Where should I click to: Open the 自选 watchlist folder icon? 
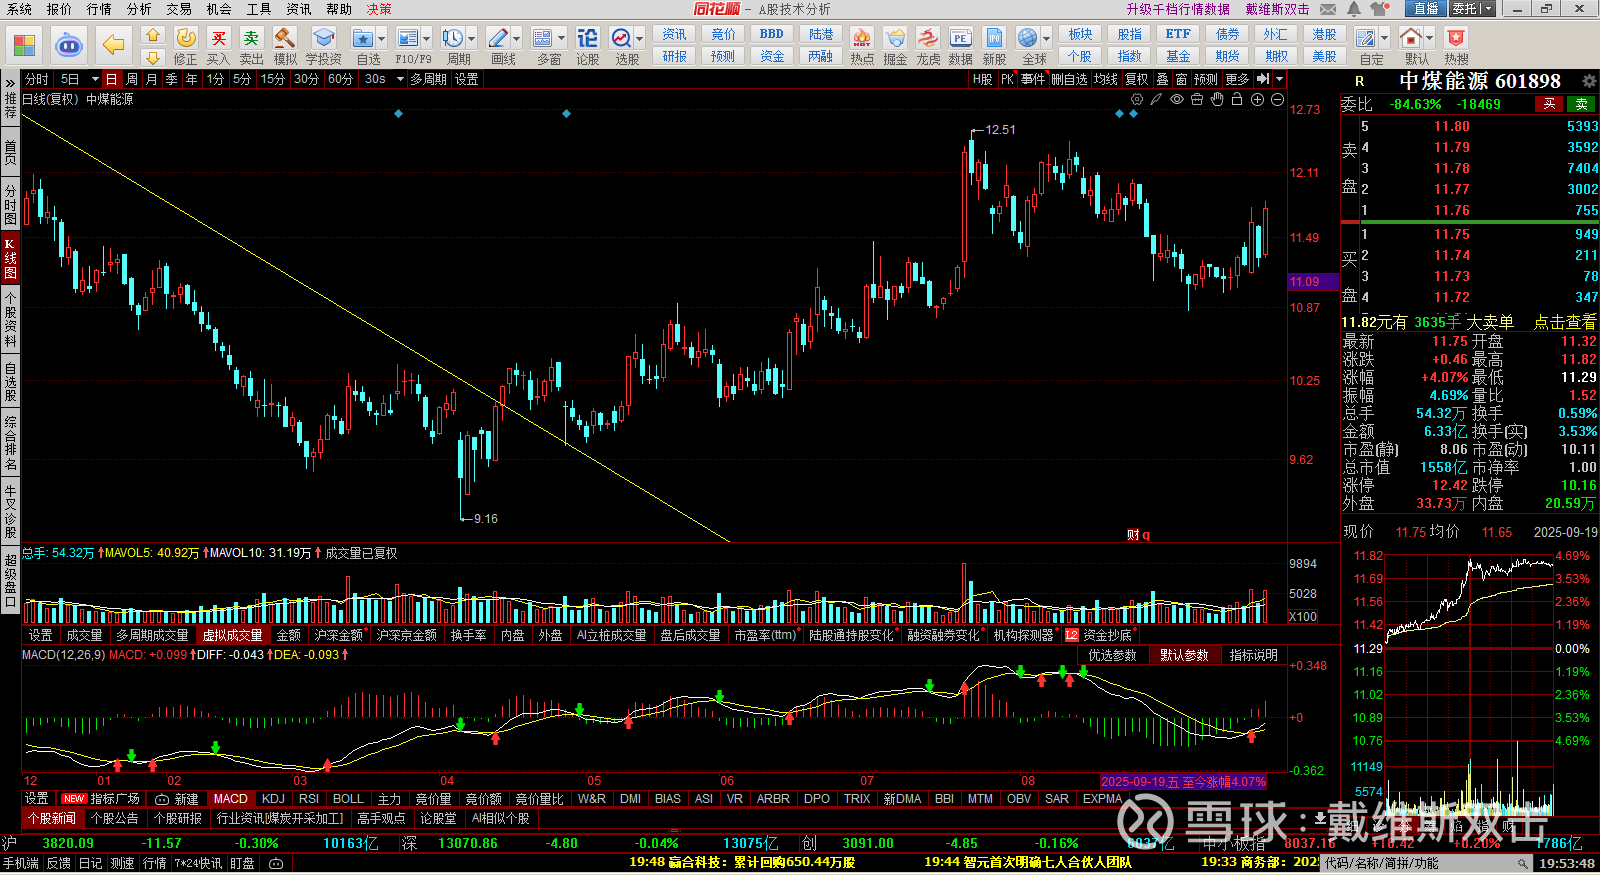click(x=363, y=39)
